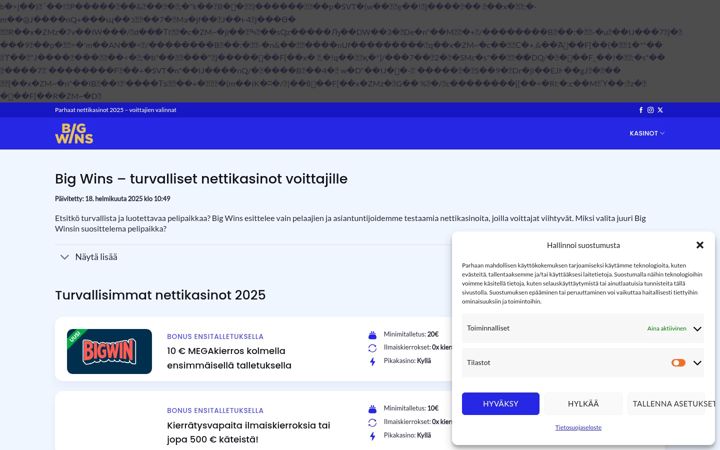Open the Facebook social icon
The image size is (720, 450).
pos(641,110)
